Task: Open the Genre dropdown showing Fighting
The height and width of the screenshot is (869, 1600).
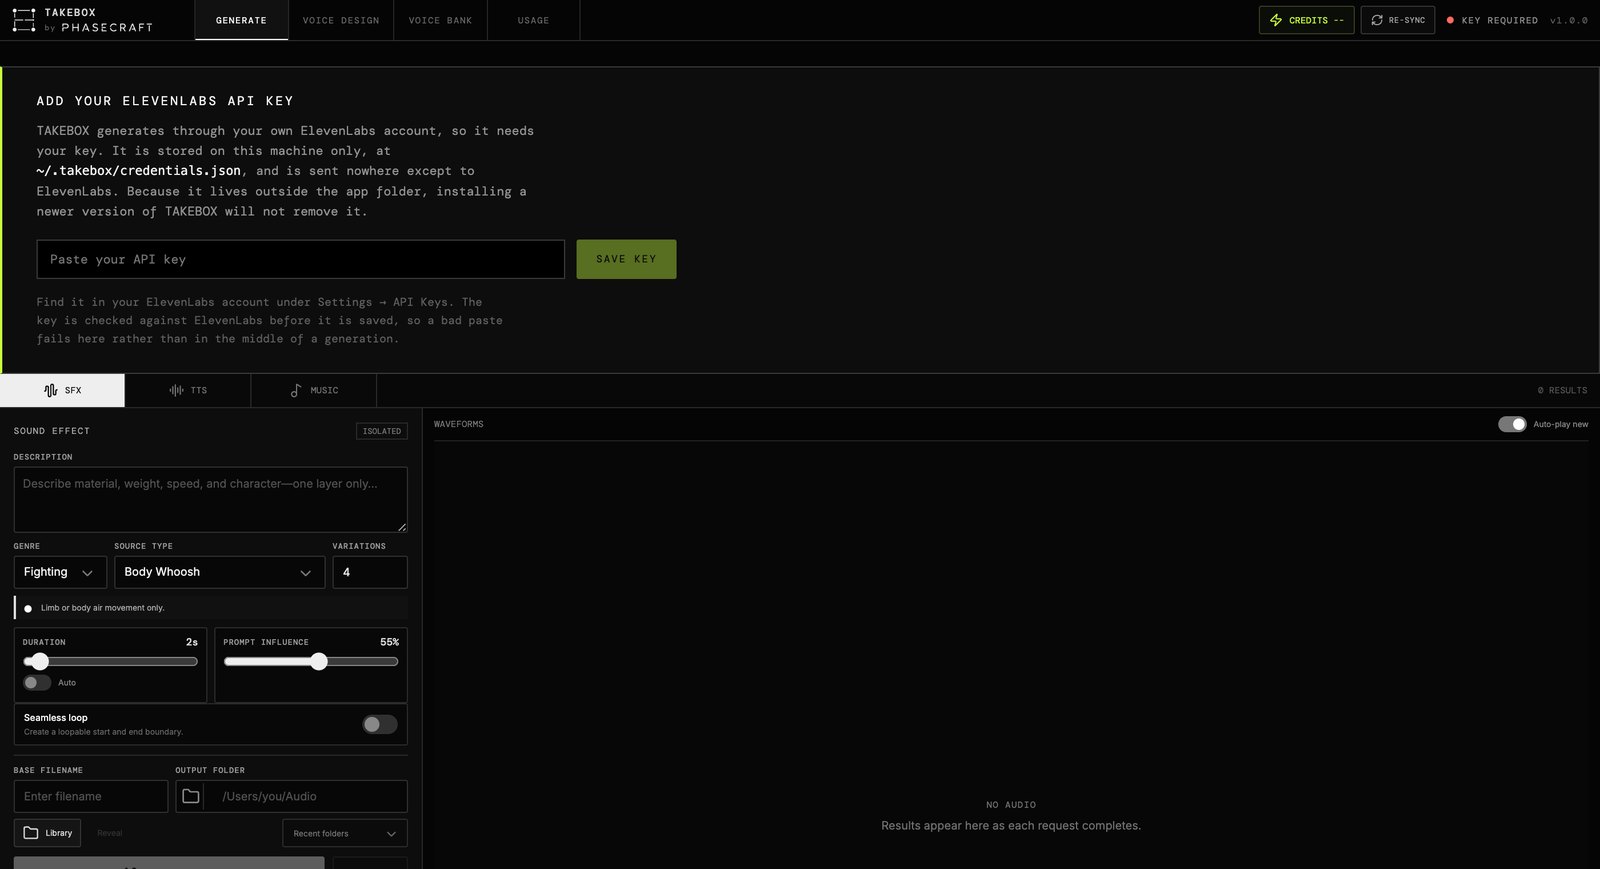Action: click(60, 572)
